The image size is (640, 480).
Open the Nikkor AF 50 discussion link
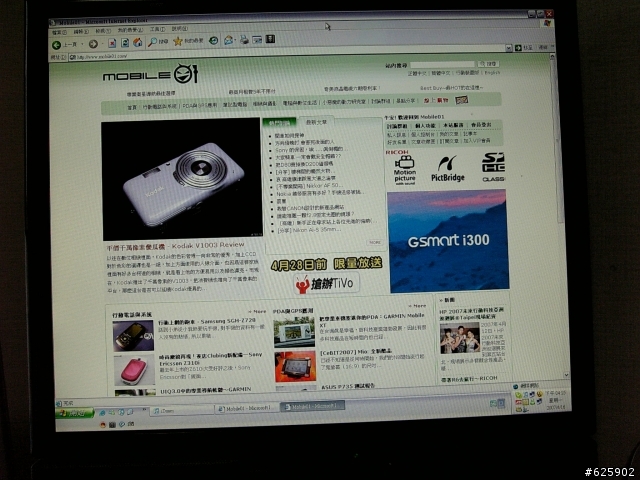point(307,185)
